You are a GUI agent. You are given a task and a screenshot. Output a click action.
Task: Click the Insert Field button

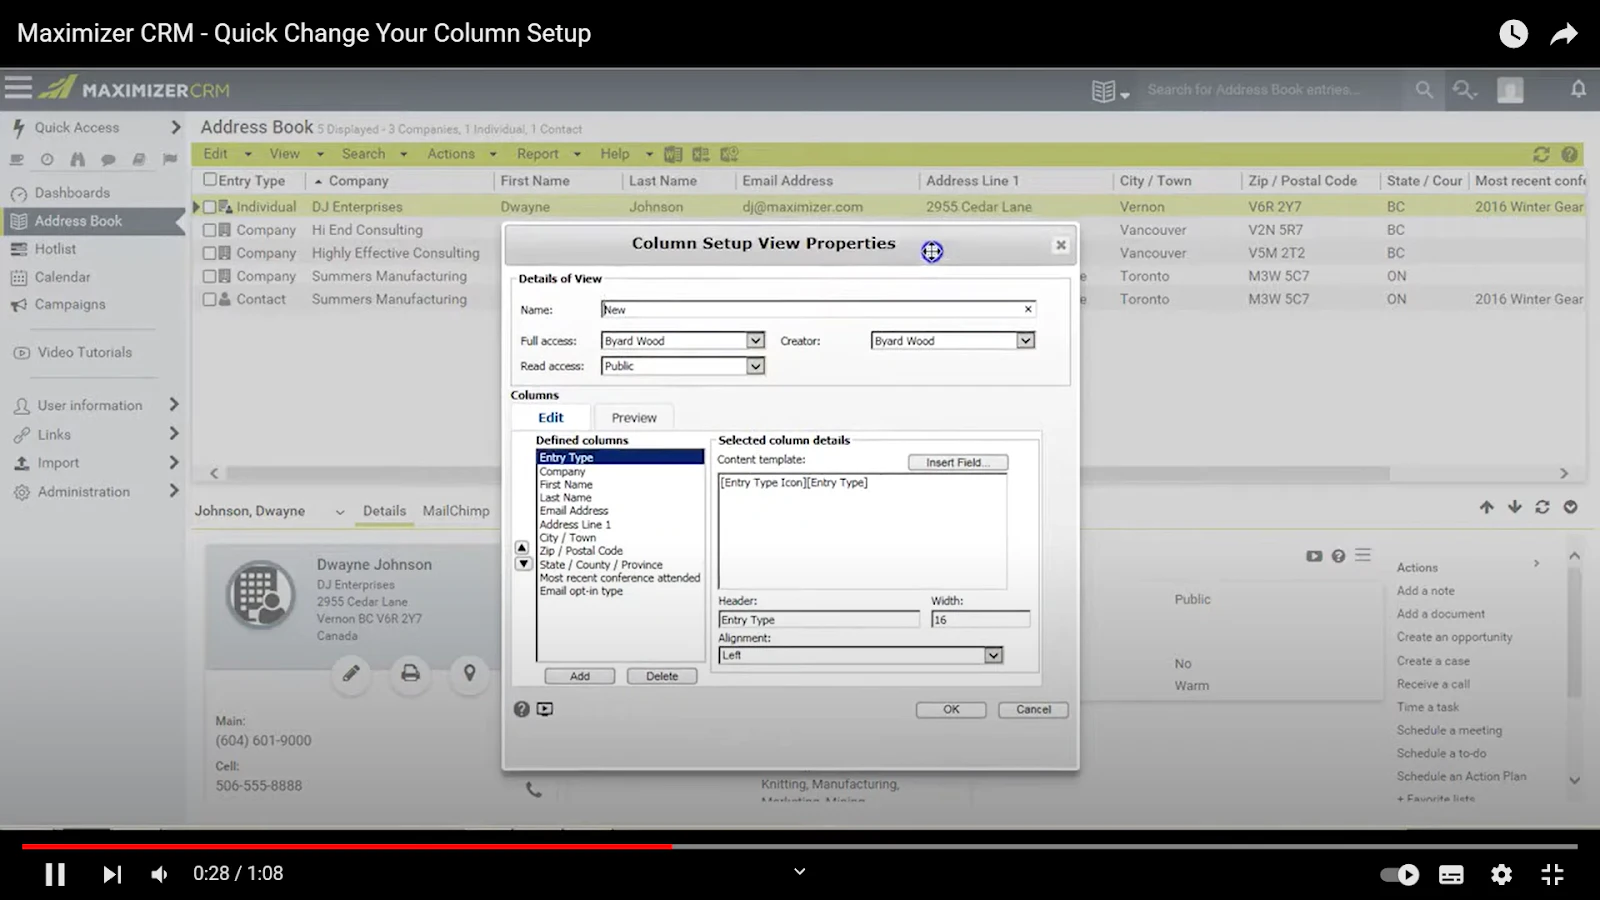(x=958, y=462)
